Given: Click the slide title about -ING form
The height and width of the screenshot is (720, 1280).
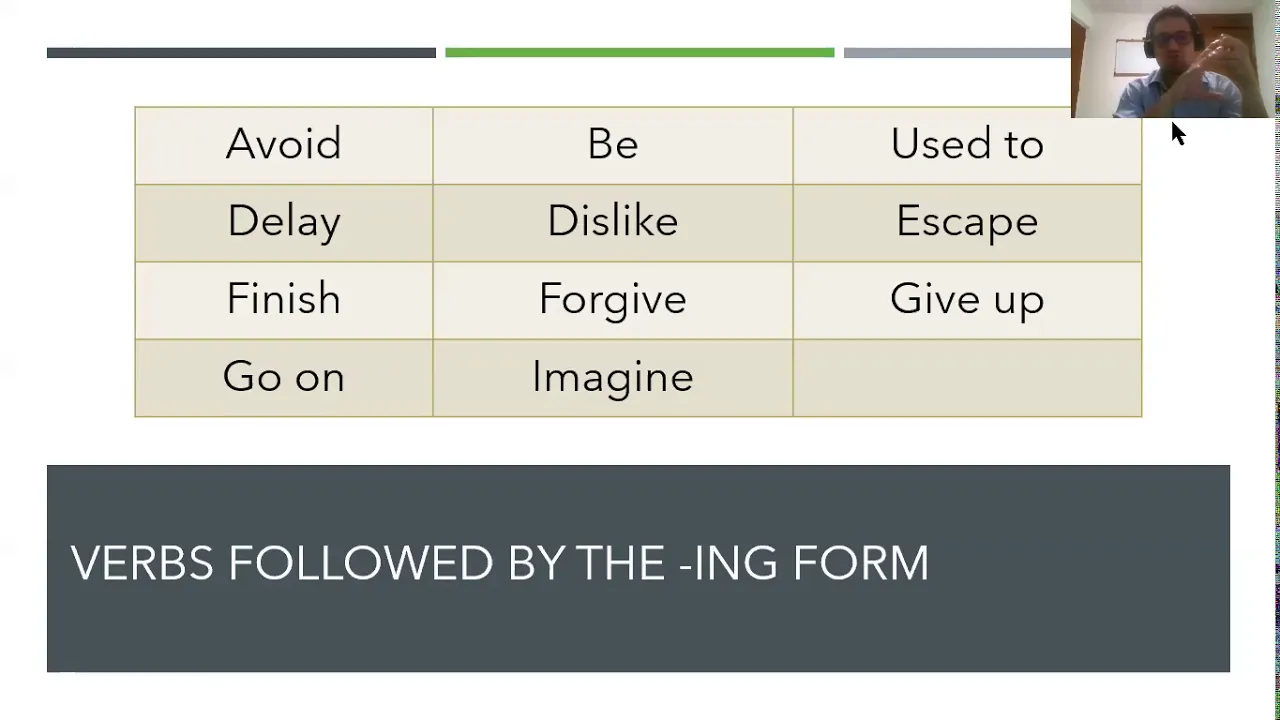Looking at the screenshot, I should (500, 564).
